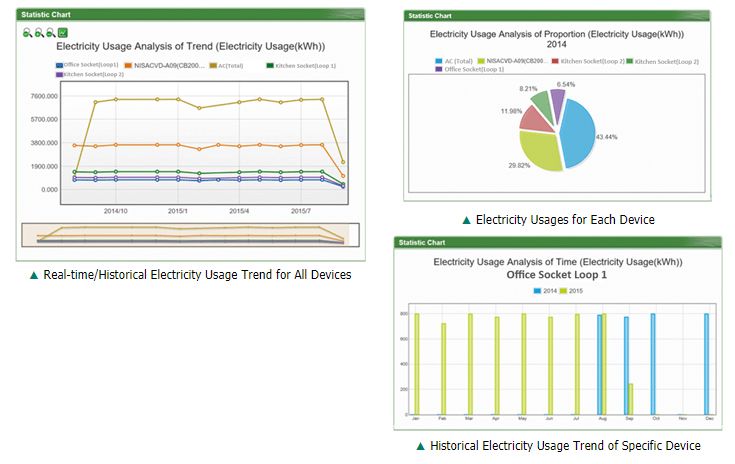Toggle Office Socket(Loop 1) in pie legend
735x464 pixels.
(x=470, y=69)
